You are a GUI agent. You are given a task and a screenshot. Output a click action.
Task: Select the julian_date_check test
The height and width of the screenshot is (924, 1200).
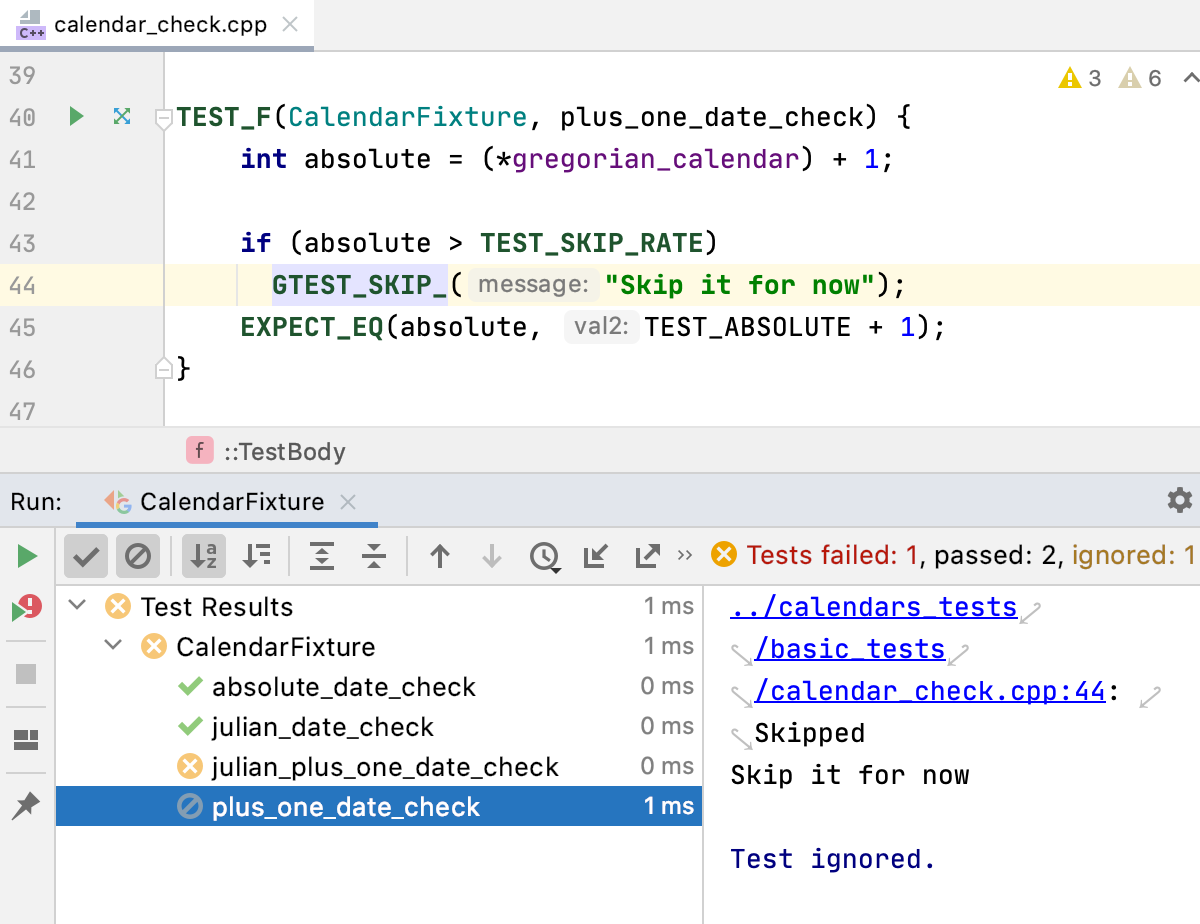click(x=379, y=727)
